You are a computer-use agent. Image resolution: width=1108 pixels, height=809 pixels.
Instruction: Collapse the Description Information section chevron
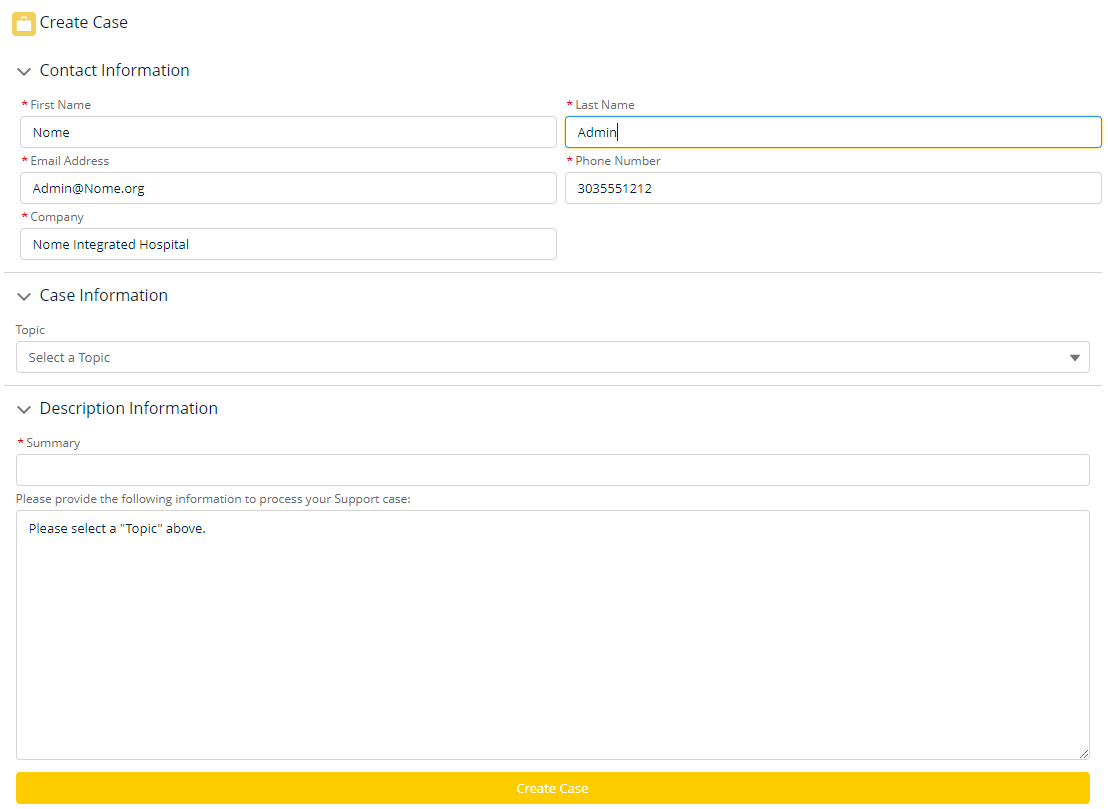[x=24, y=409]
